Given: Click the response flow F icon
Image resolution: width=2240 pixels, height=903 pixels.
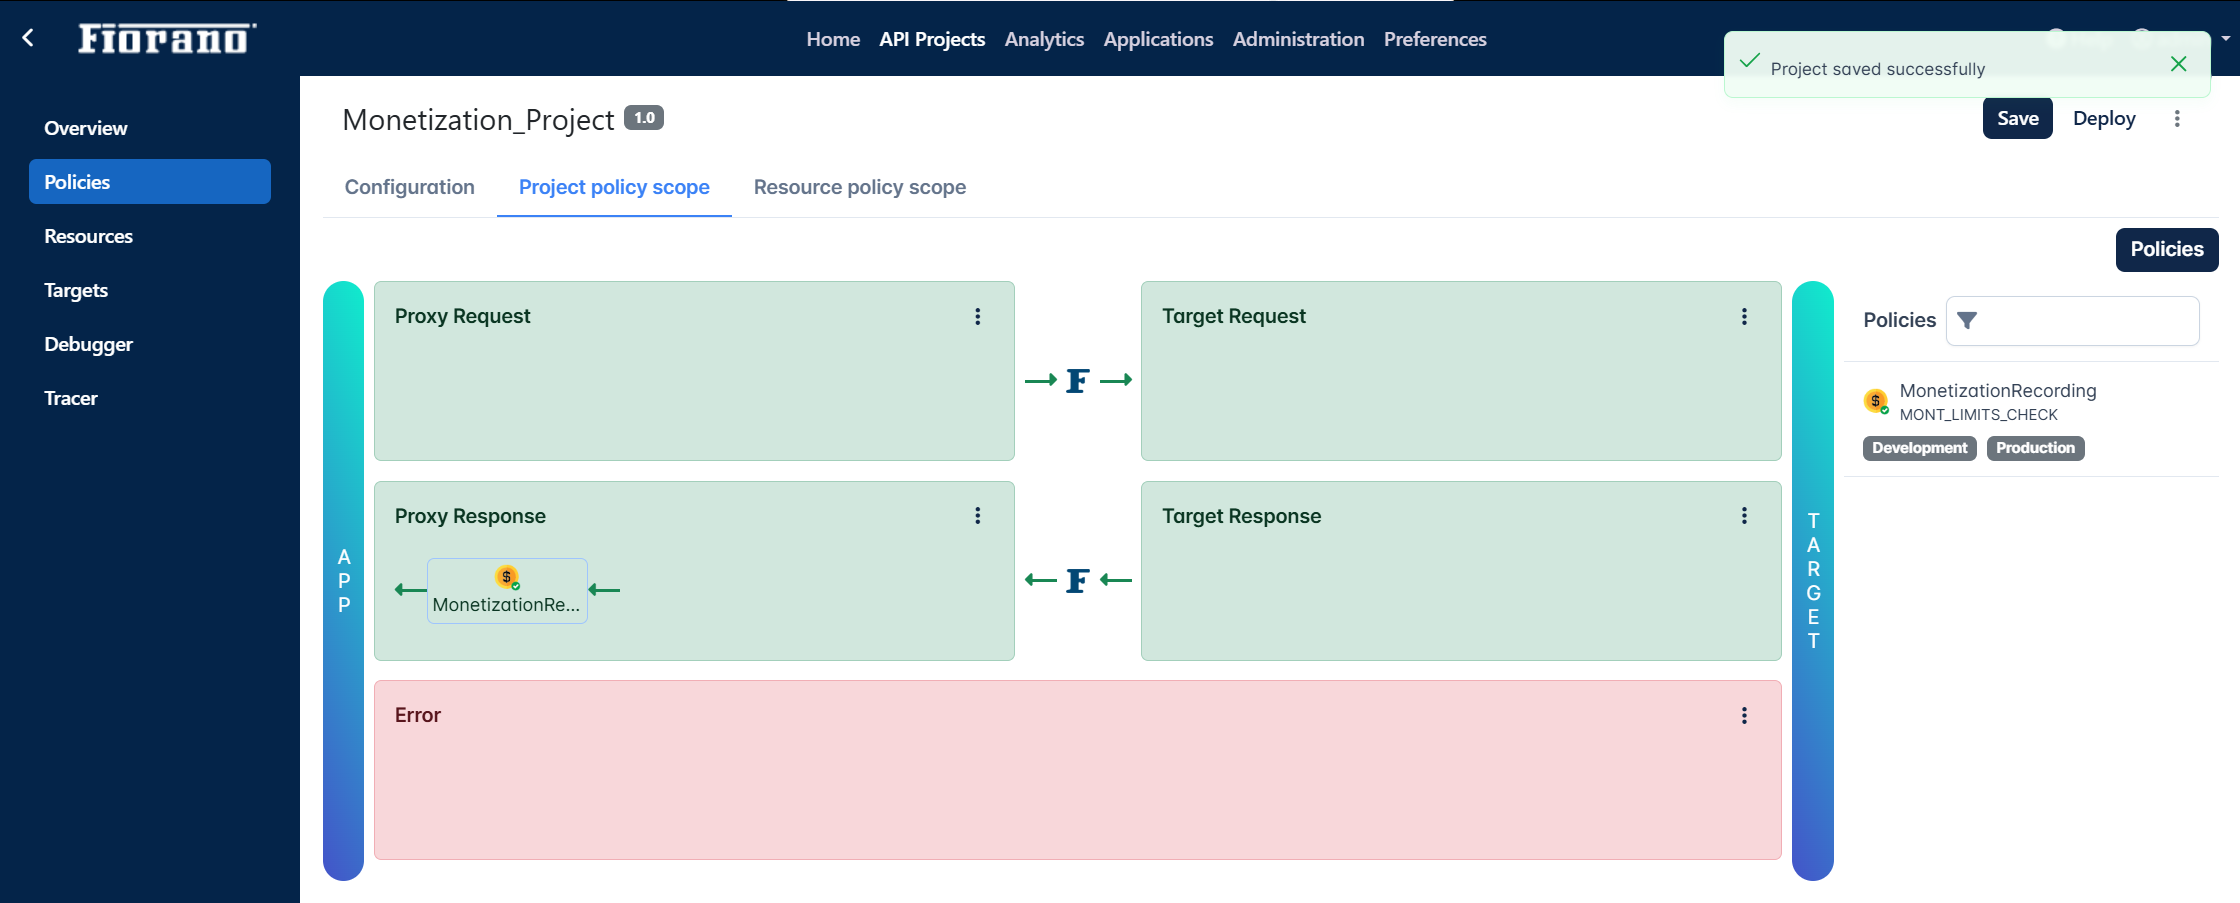Looking at the screenshot, I should (1077, 581).
